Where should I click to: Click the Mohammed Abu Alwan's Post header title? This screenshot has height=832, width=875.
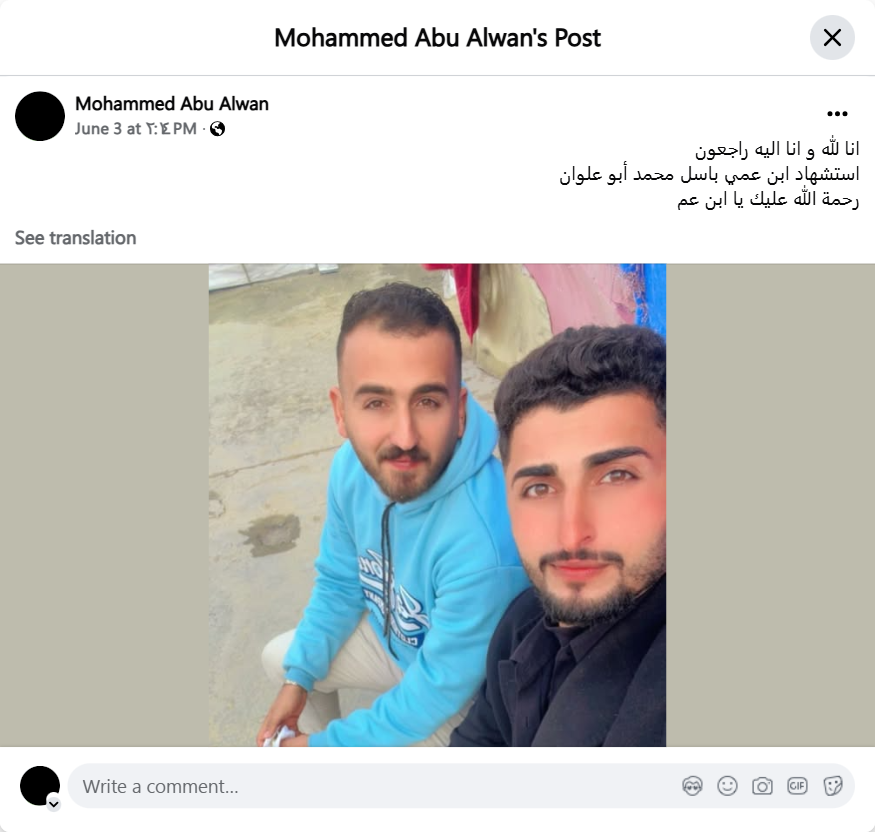pos(438,38)
